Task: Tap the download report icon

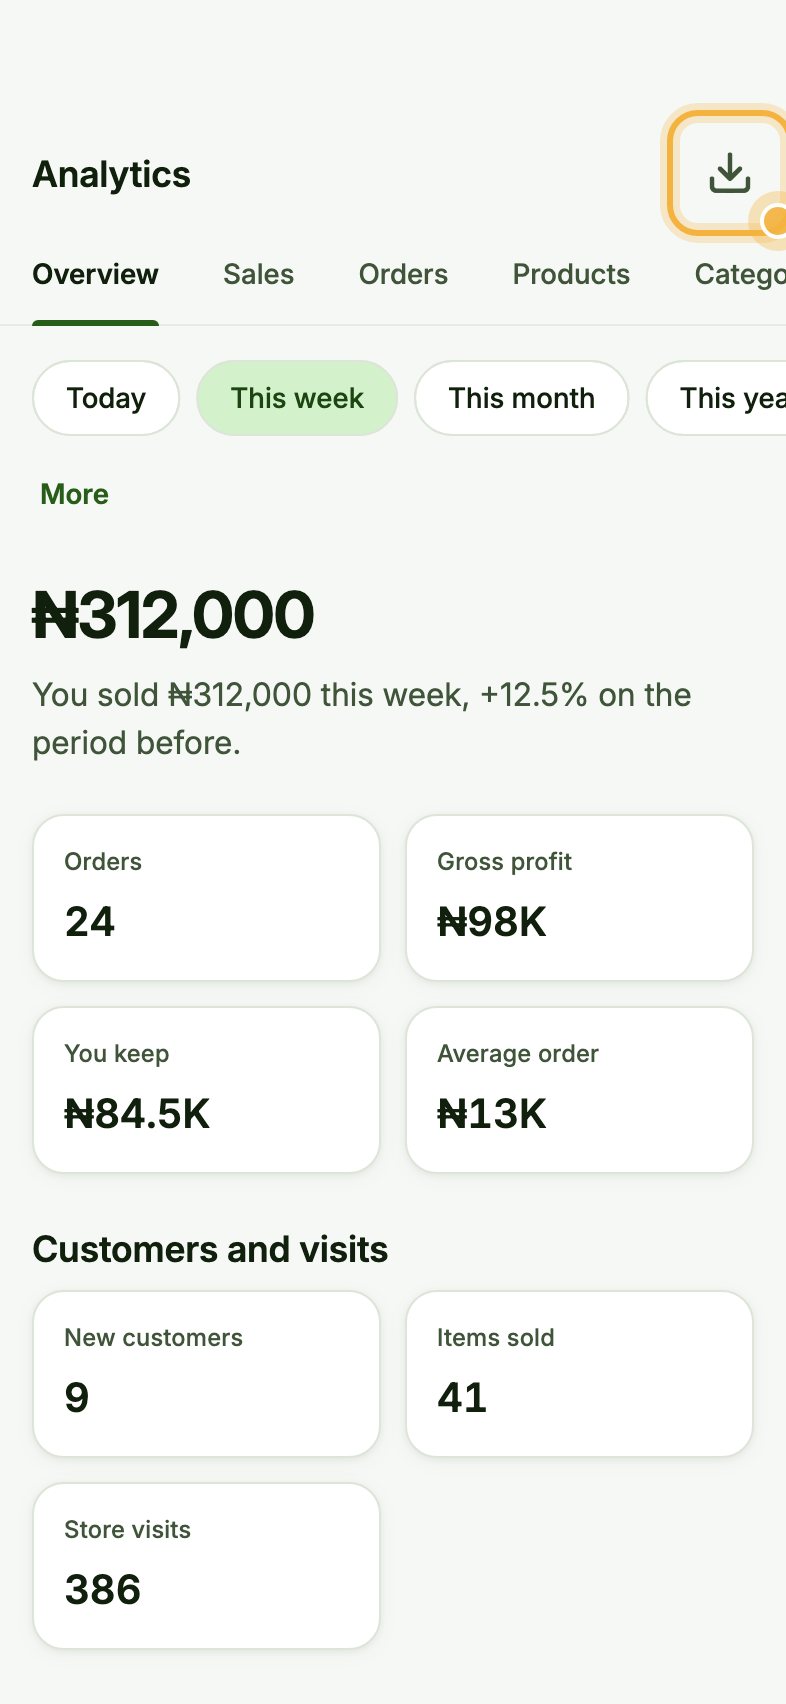Action: (x=730, y=173)
